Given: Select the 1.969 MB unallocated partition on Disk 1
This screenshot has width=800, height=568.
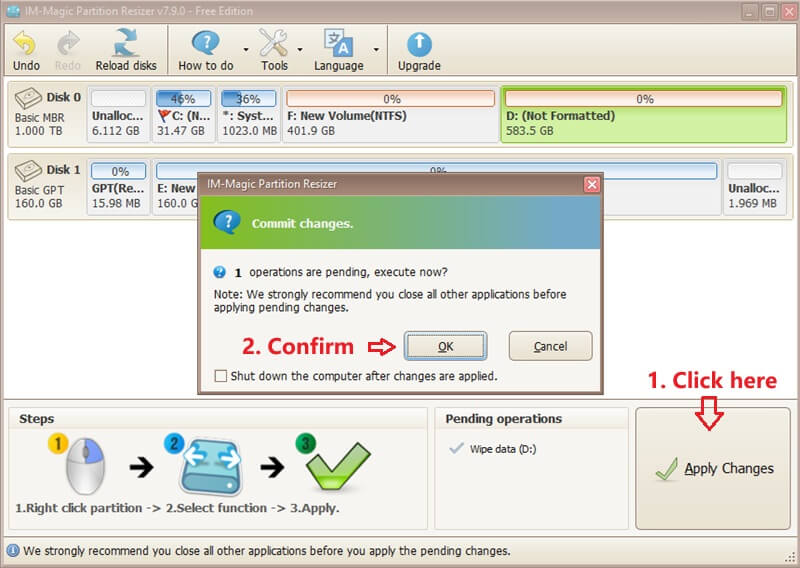Looking at the screenshot, I should 754,186.
